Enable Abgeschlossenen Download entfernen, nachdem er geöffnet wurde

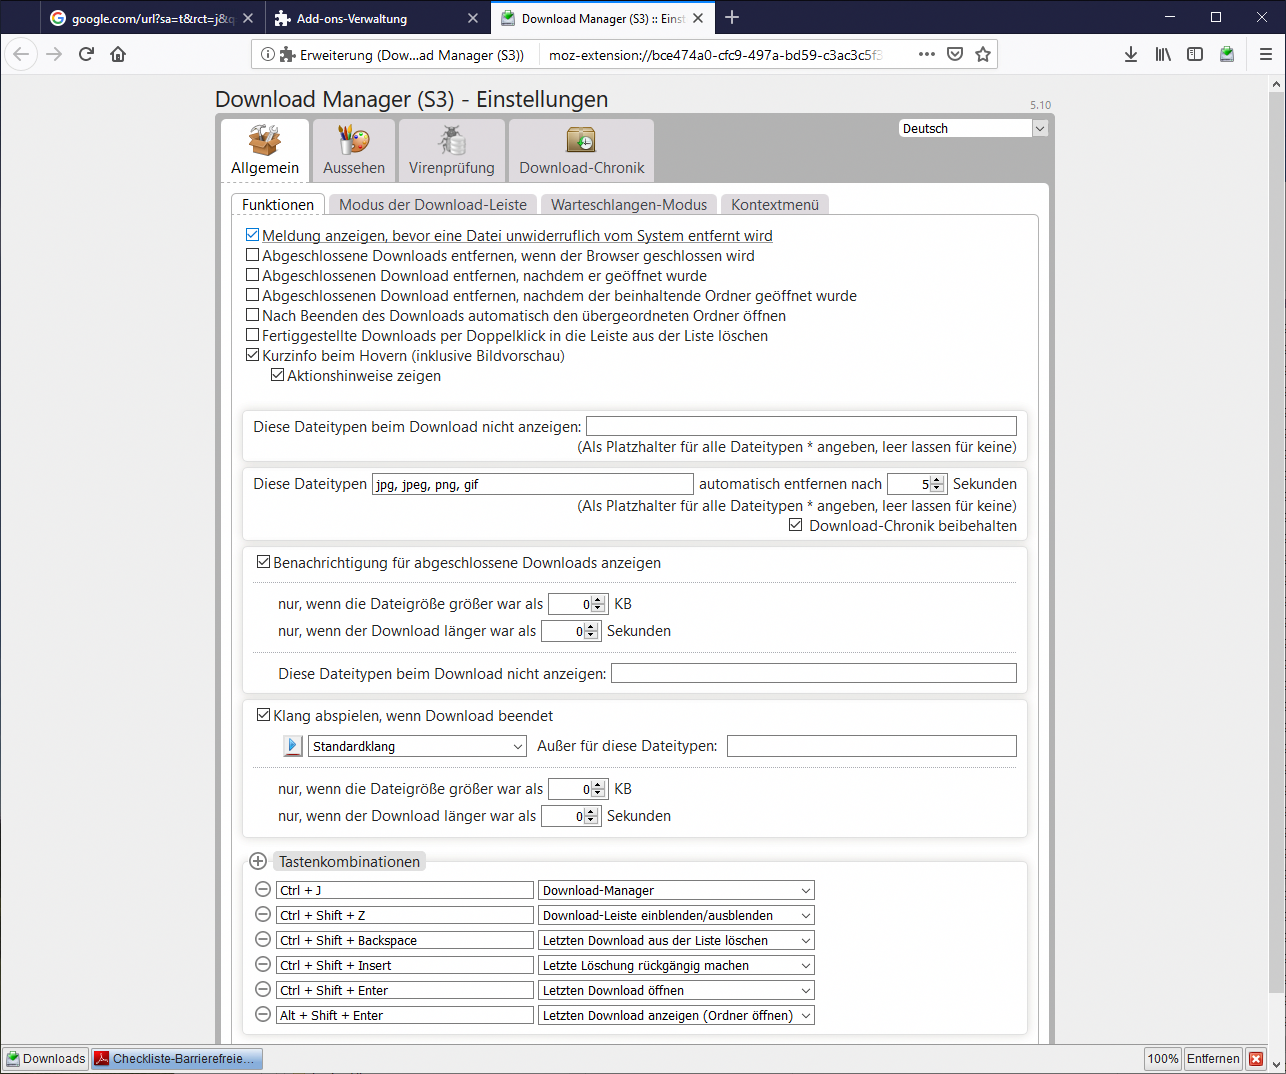pos(253,275)
